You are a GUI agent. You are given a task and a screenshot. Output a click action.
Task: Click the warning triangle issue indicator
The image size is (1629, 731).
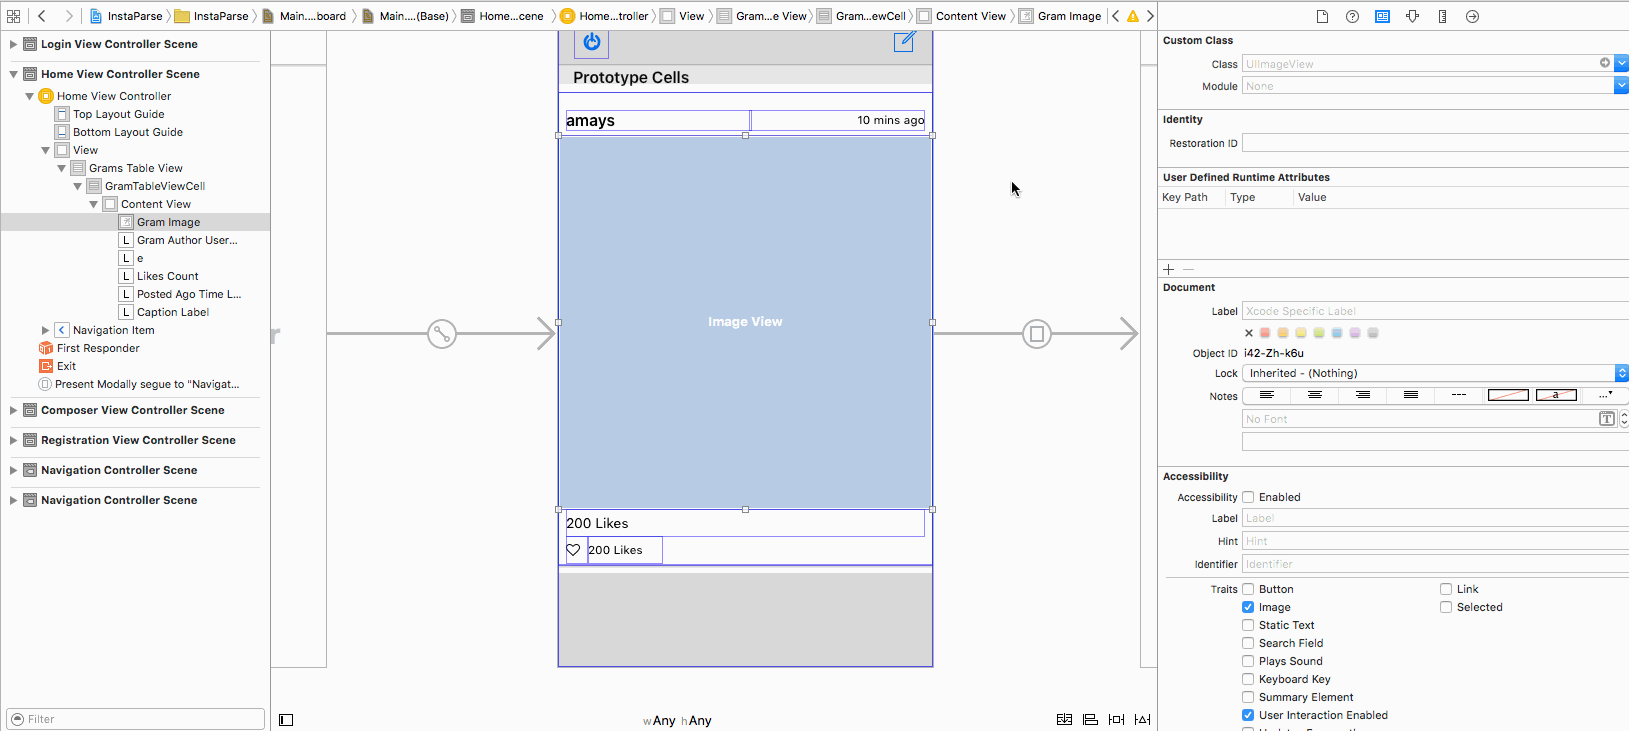point(1132,16)
